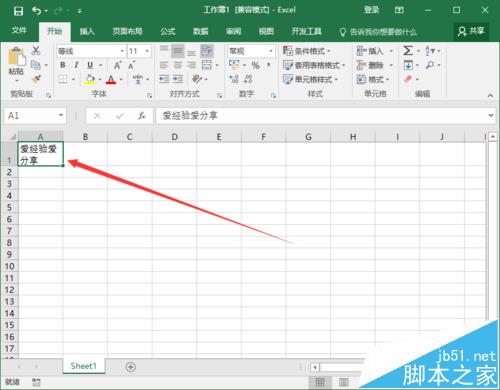
Task: Align text to middle
Action: [178, 51]
